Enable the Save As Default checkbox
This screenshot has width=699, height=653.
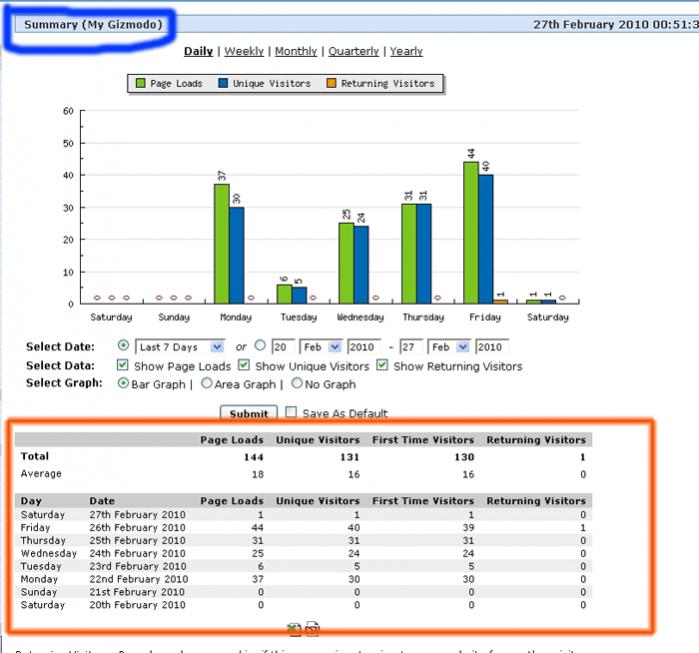(291, 412)
